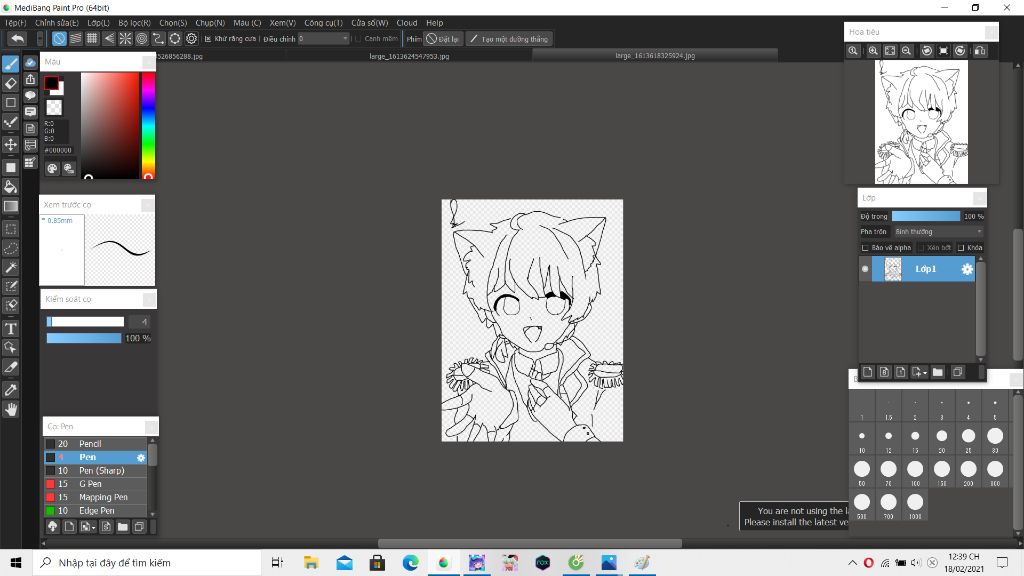The height and width of the screenshot is (576, 1024).
Task: Click Tạo một đường thẳng button
Action: tap(509, 39)
